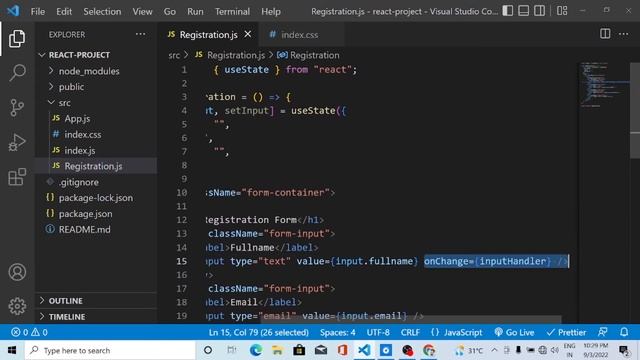Image resolution: width=640 pixels, height=360 pixels.
Task: Open the .gitignore file
Action: [96, 182]
